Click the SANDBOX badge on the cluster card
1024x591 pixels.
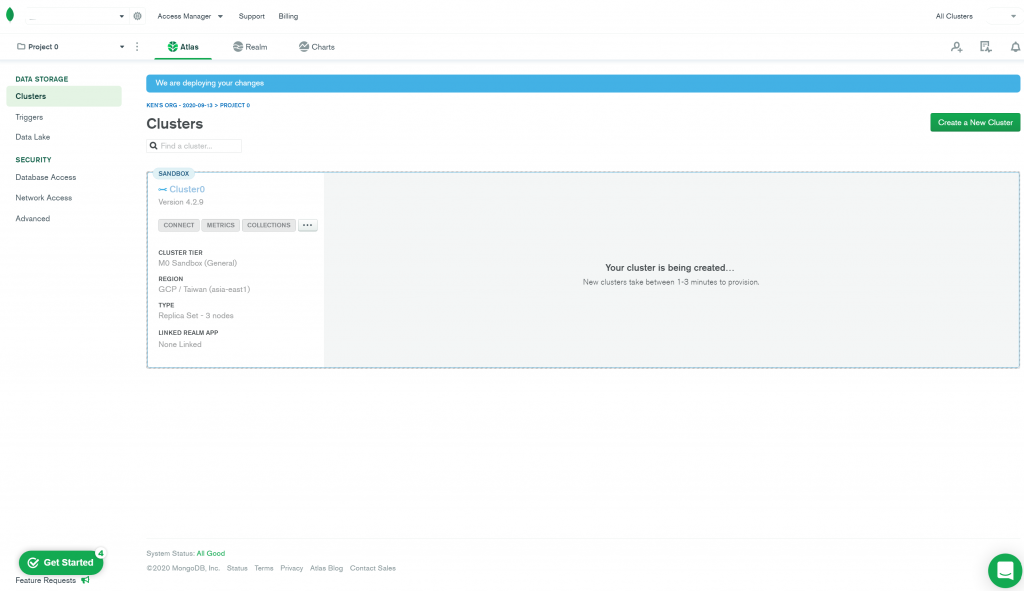[x=174, y=174]
